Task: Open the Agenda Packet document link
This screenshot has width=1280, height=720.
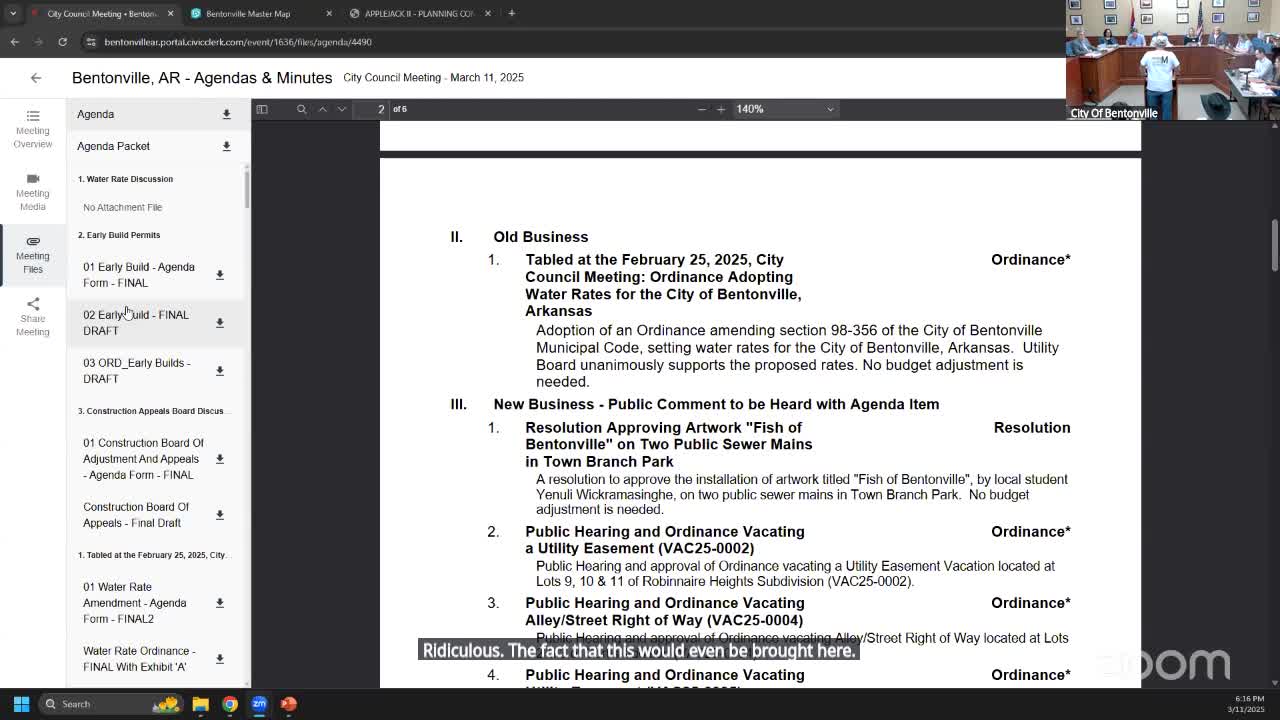Action: click(x=113, y=146)
